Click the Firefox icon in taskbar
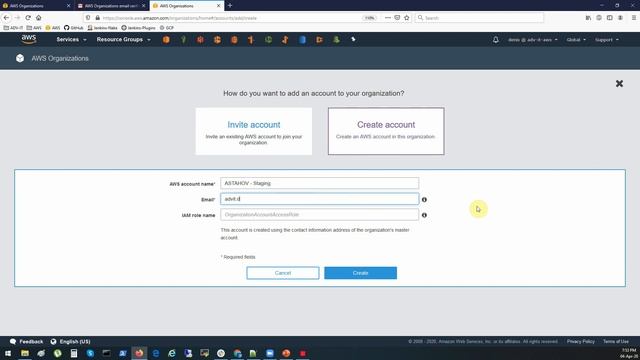This screenshot has width=640, height=360. pyautogui.click(x=139, y=353)
